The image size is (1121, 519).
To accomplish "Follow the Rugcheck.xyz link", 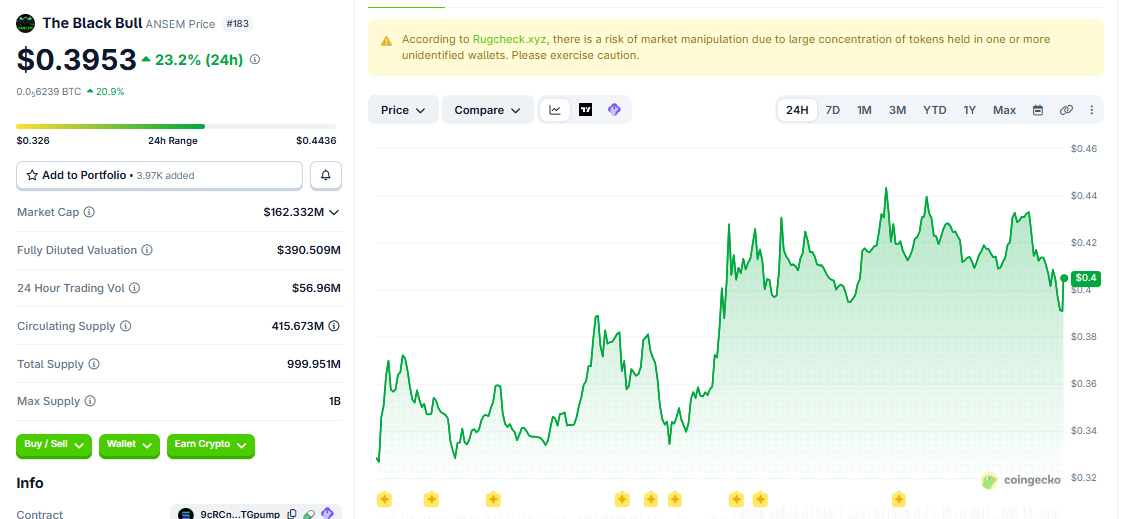I will click(x=507, y=39).
